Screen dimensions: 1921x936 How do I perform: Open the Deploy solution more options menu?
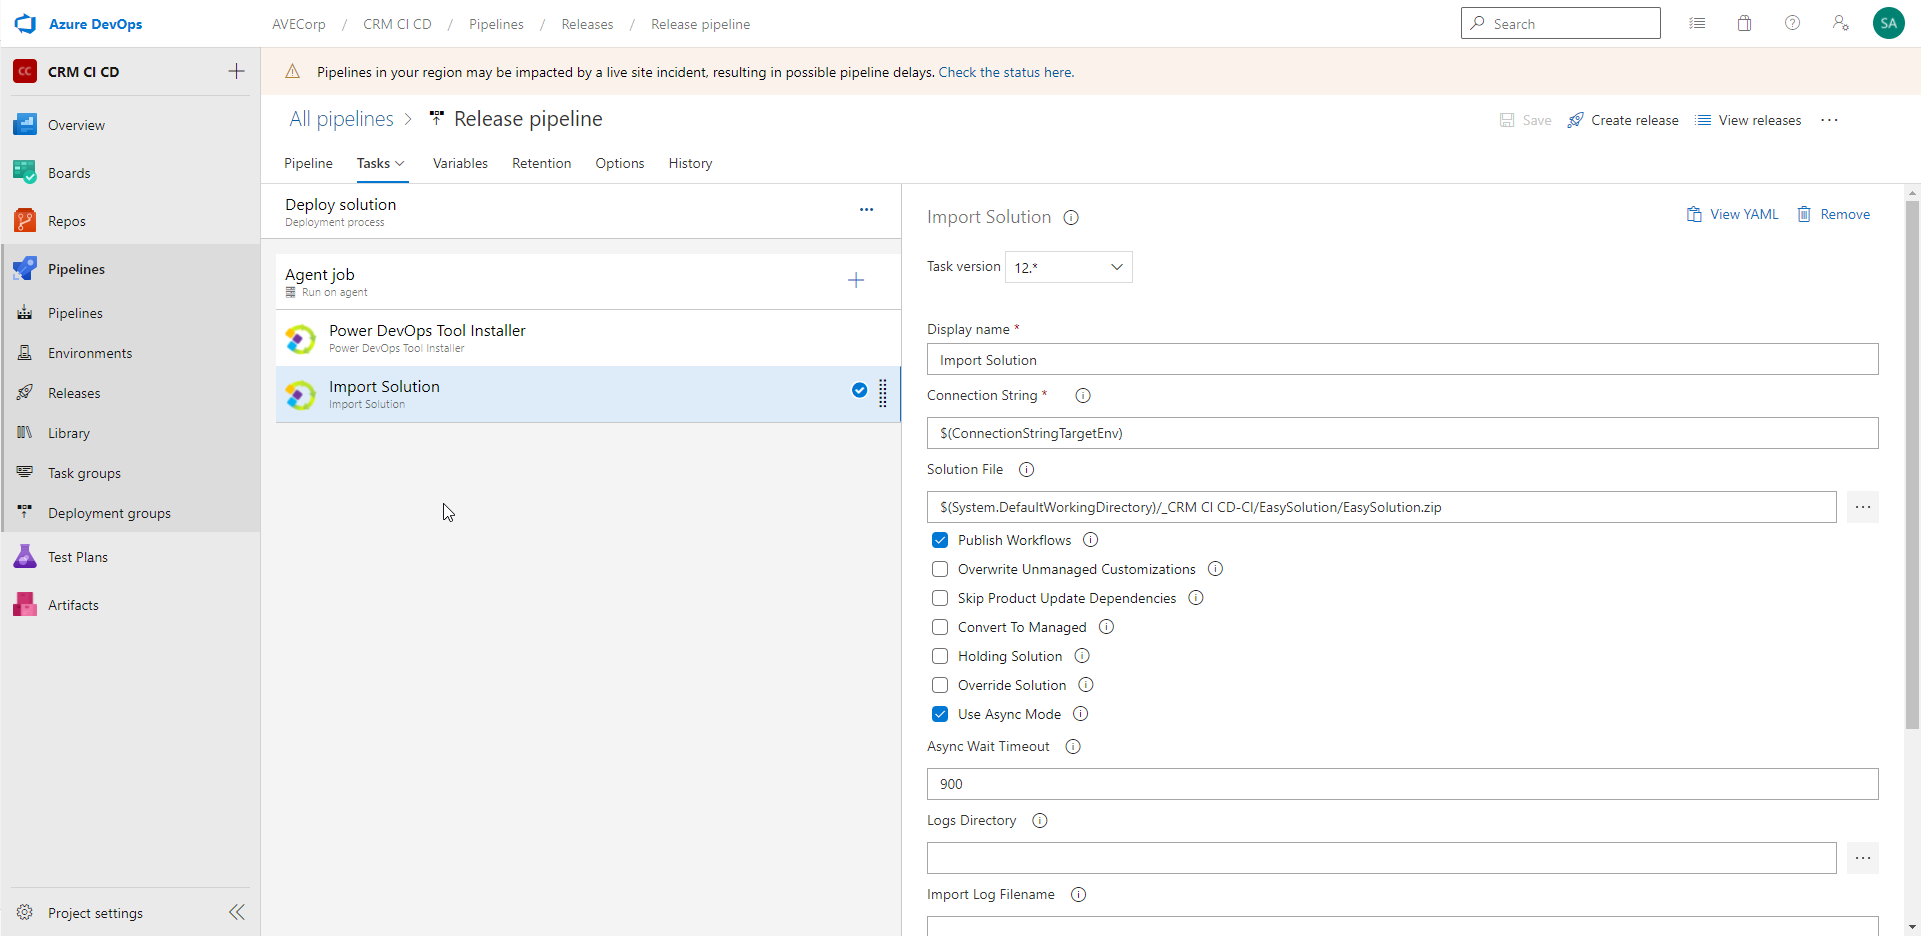(x=866, y=210)
